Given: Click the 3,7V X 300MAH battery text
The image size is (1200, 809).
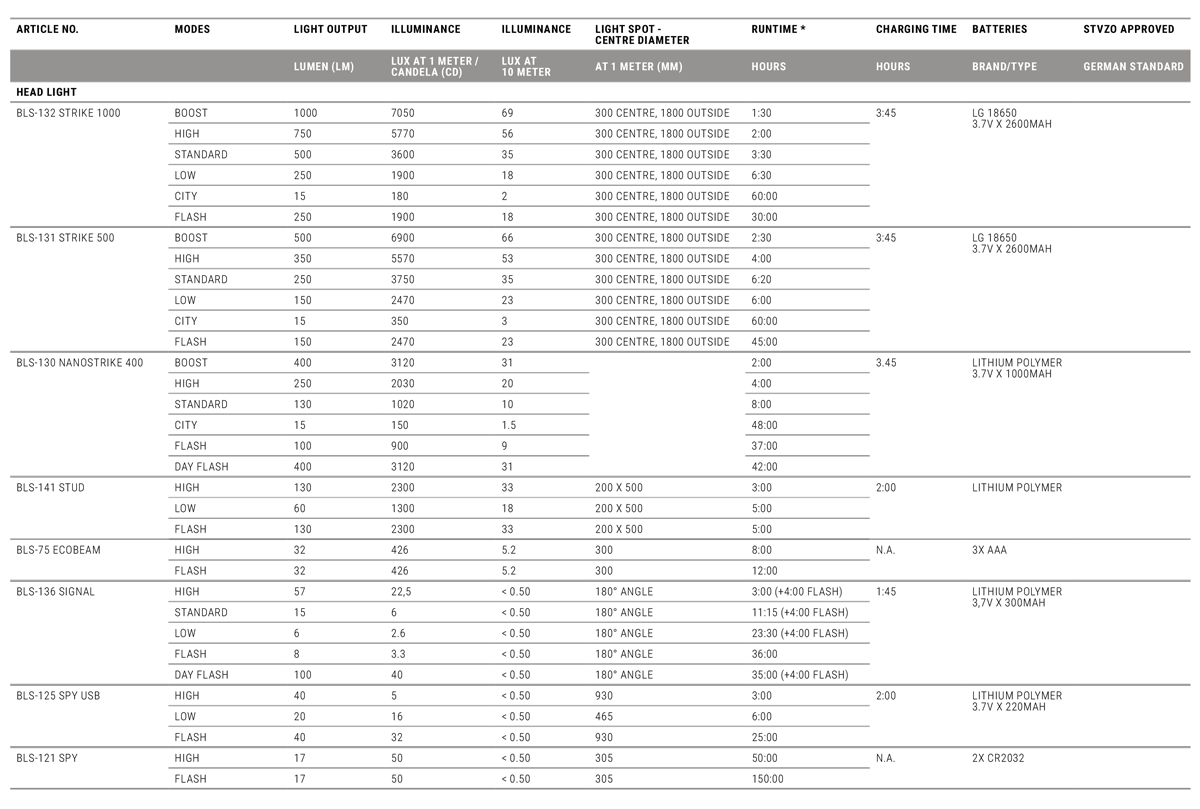Looking at the screenshot, I should click(1009, 603).
